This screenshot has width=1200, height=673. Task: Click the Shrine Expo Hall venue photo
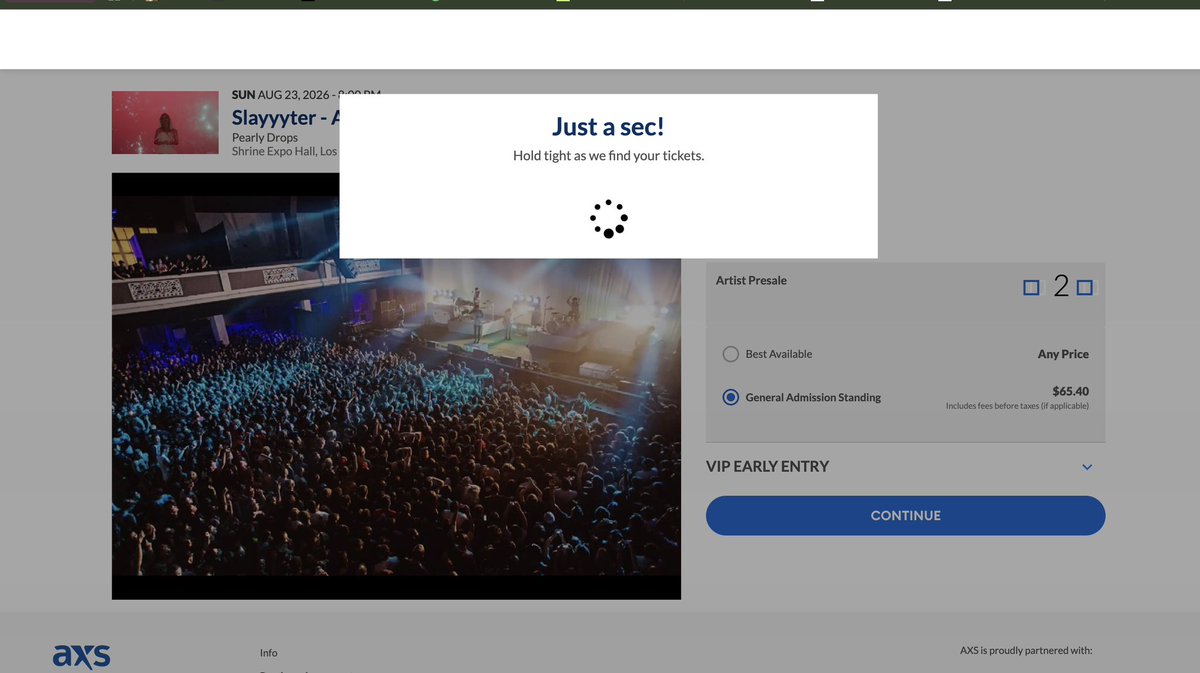[396, 386]
